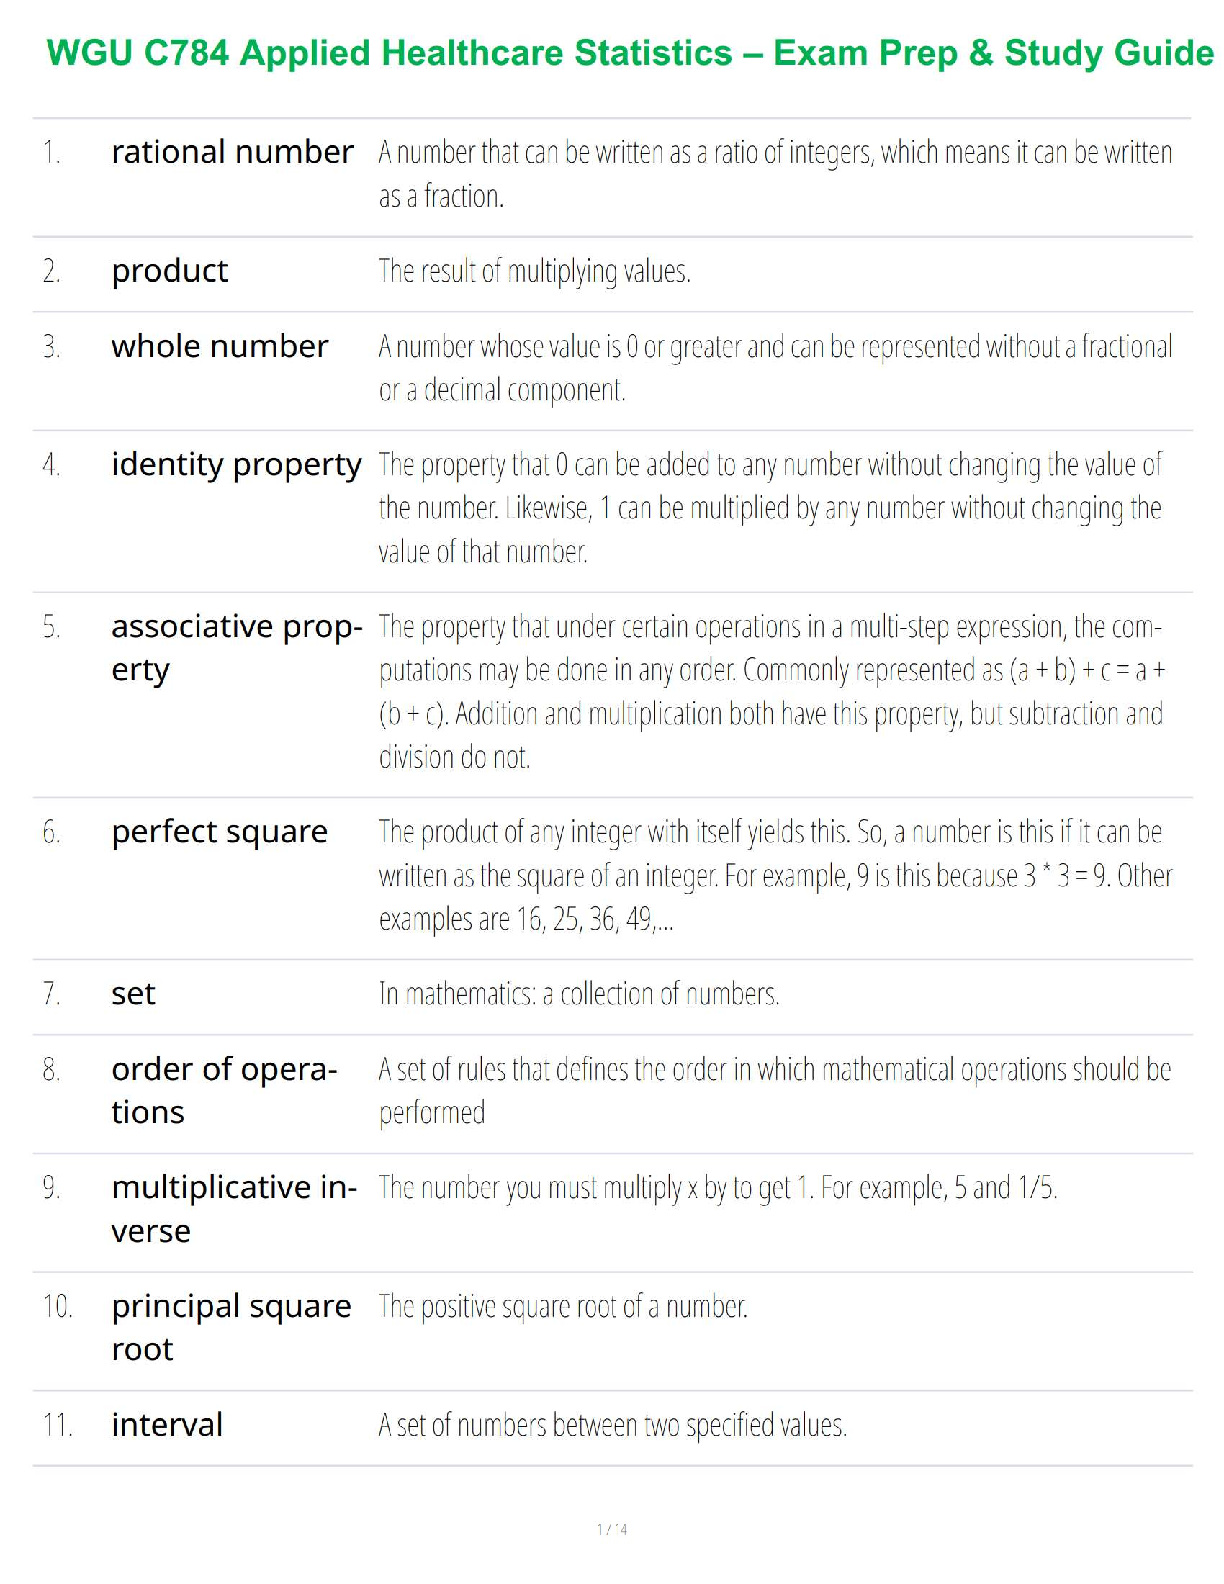Click the order of operations definition text
1224x1584 pixels.
(774, 1090)
